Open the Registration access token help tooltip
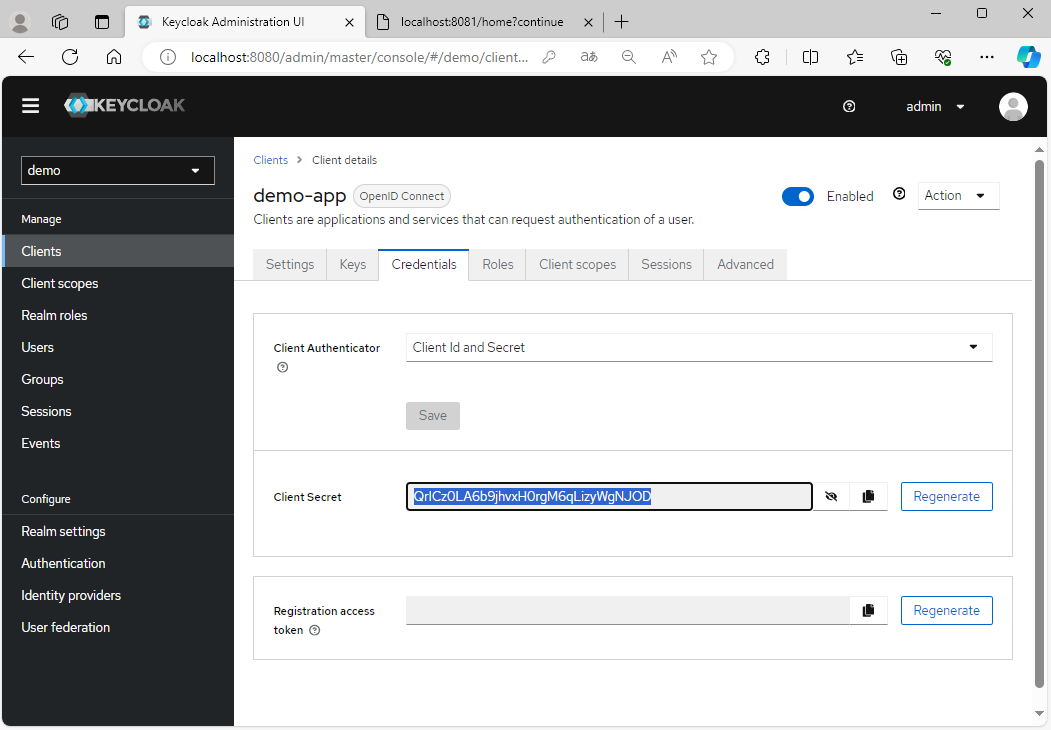Viewport: 1051px width, 730px height. coord(314,630)
